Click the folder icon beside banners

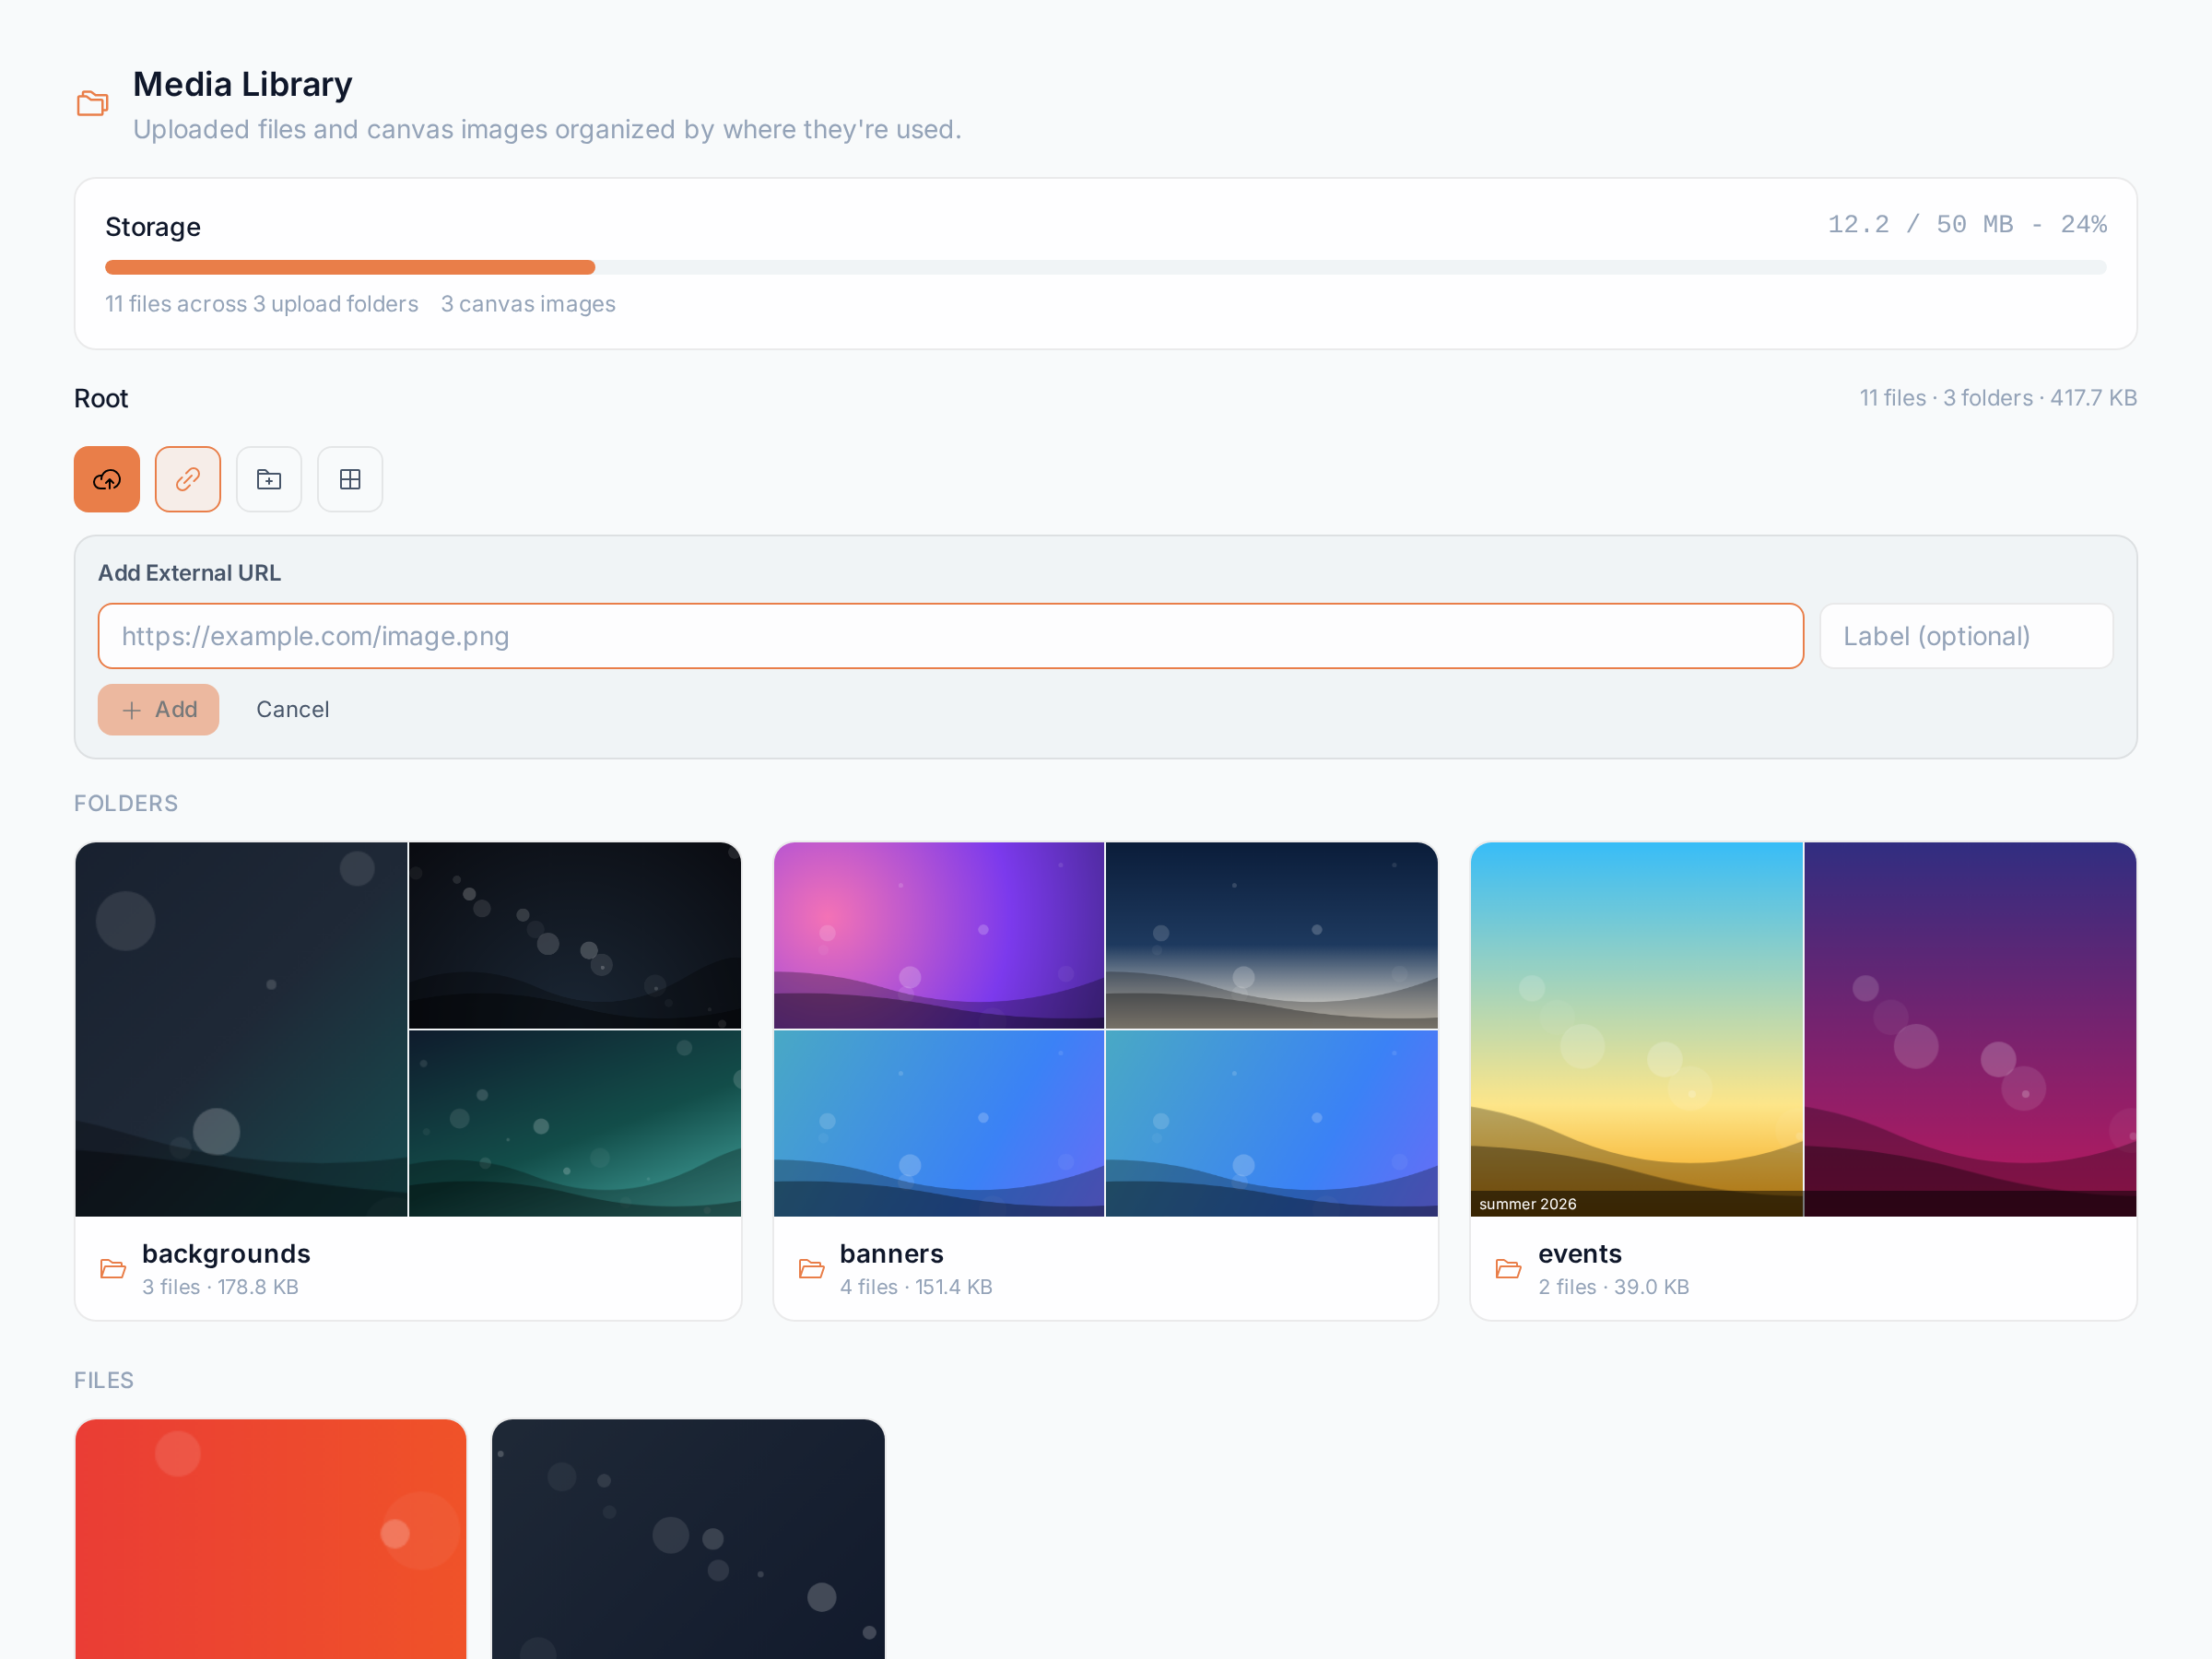click(811, 1269)
